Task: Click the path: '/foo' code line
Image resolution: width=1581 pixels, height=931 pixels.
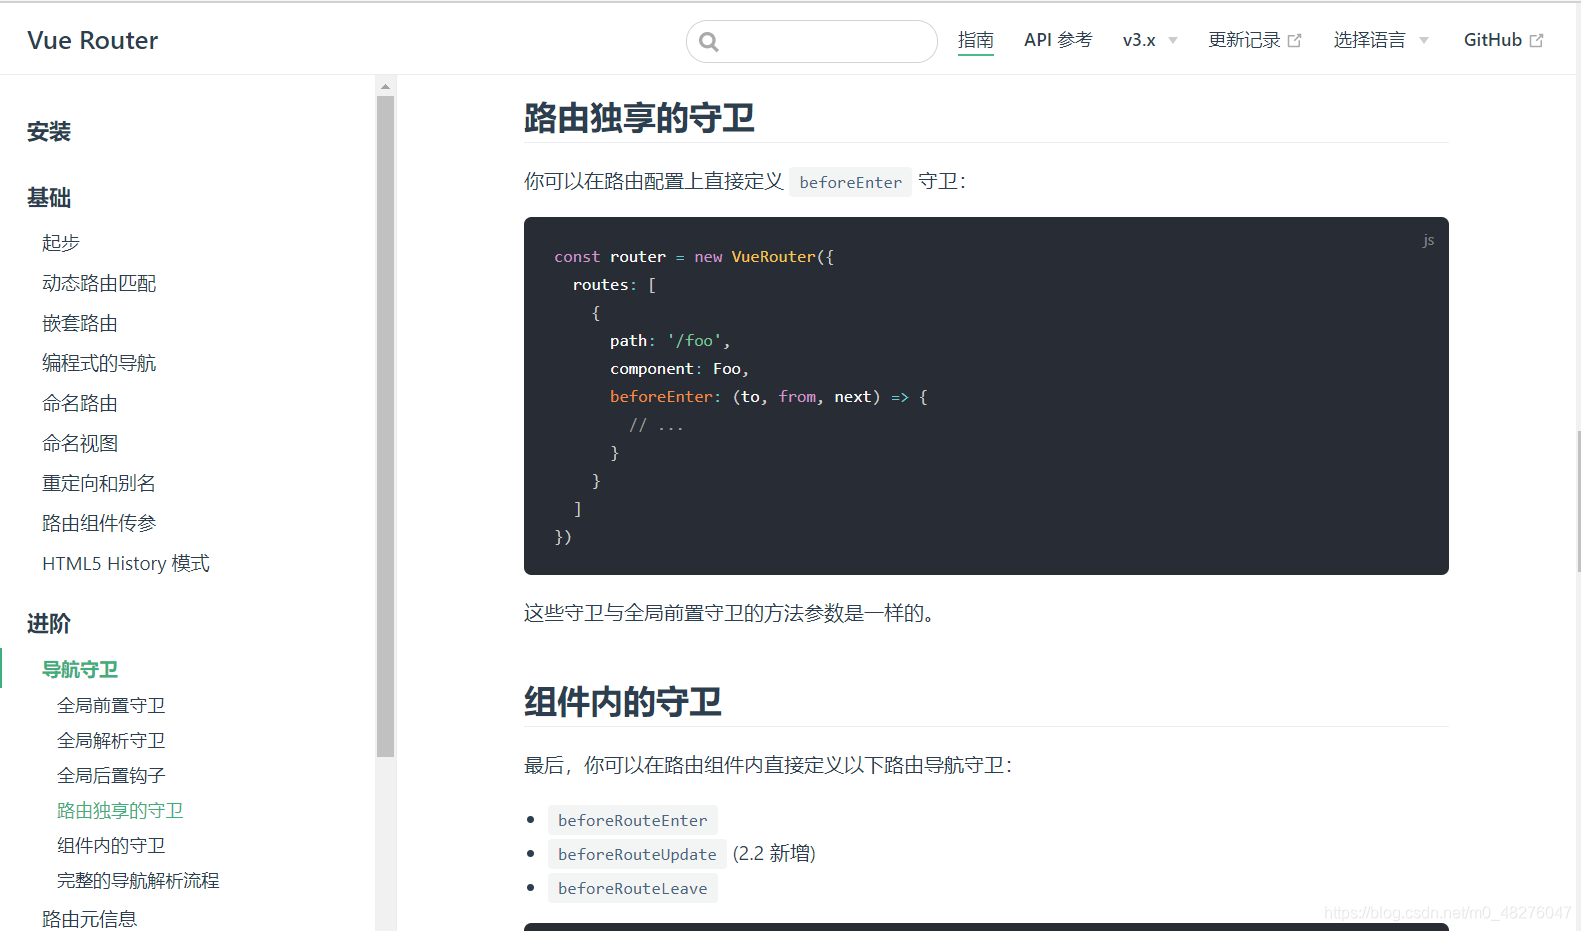Action: pos(670,341)
